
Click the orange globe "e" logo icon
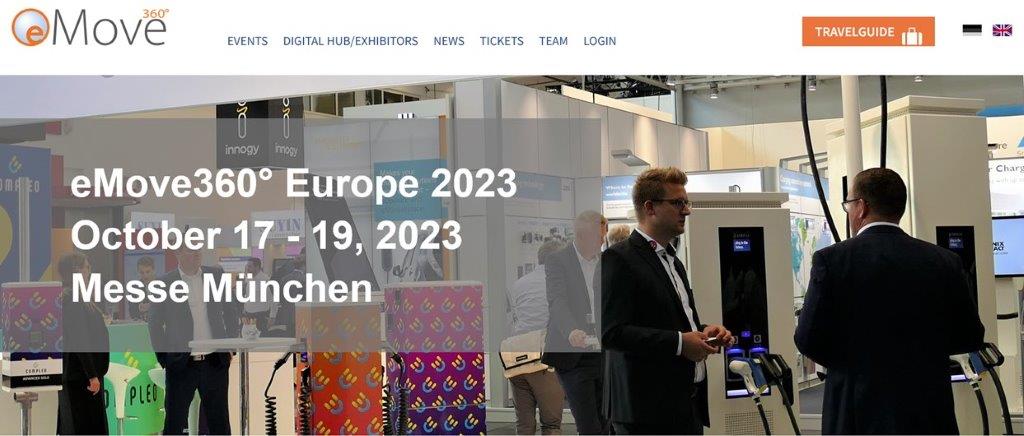click(29, 27)
